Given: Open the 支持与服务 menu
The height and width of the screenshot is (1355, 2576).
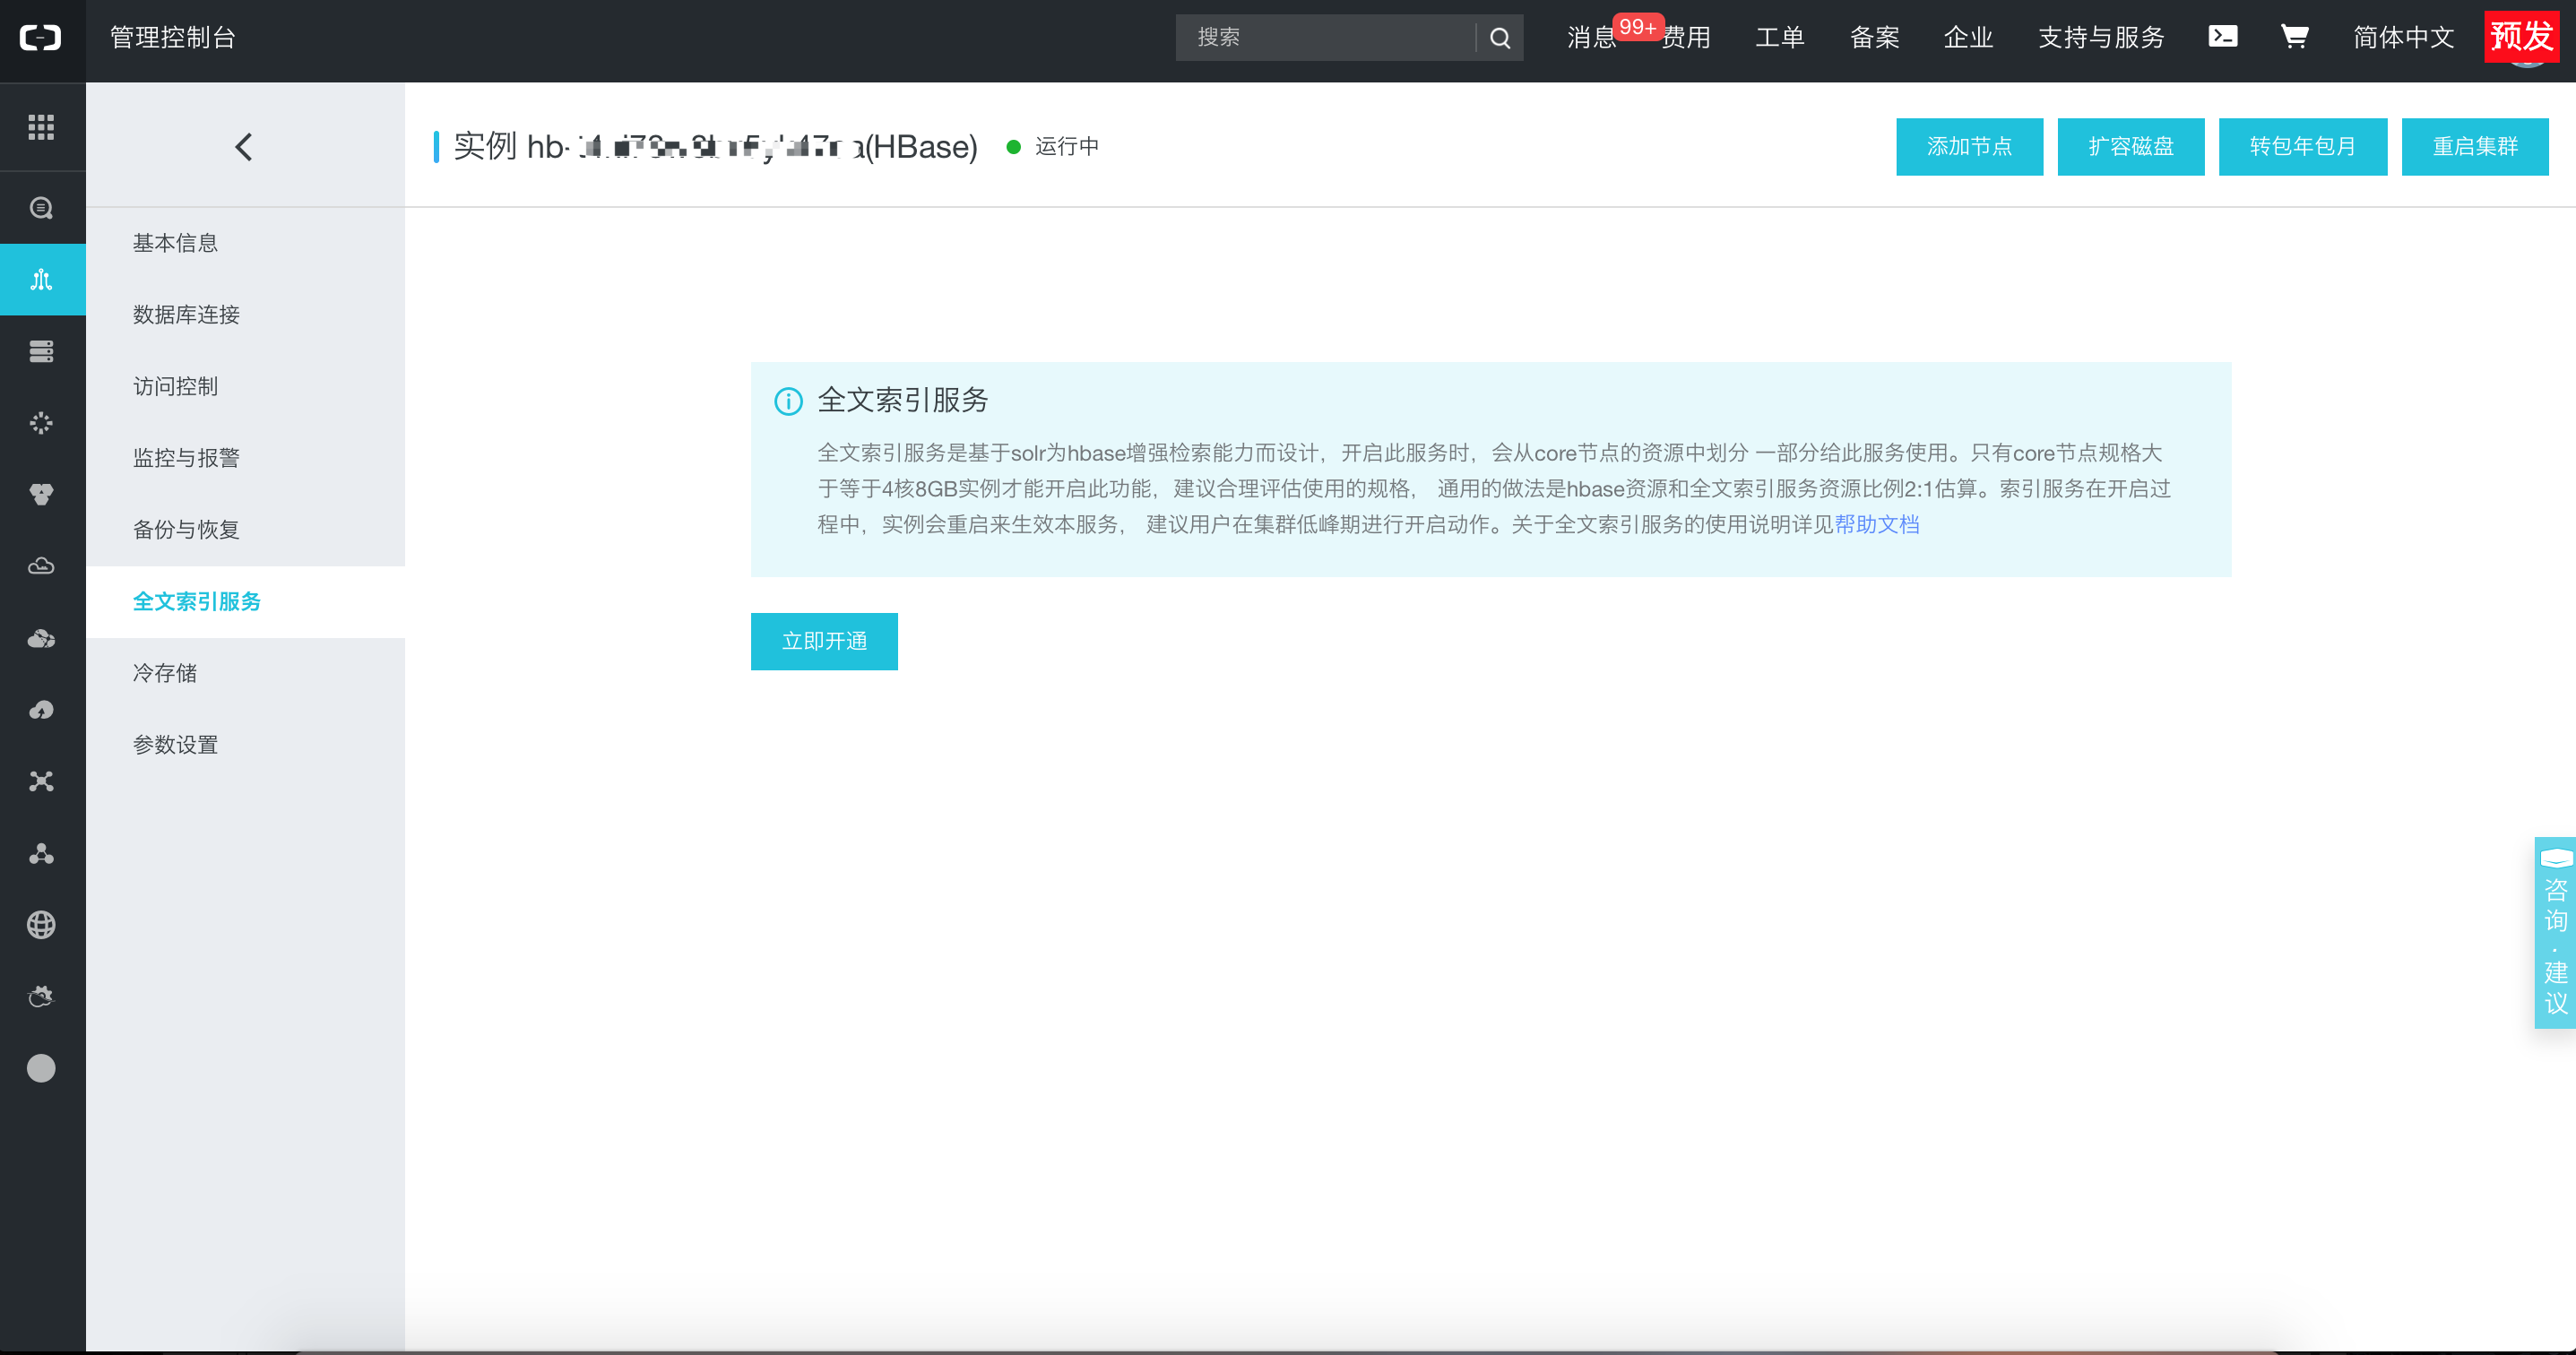Looking at the screenshot, I should click(2100, 37).
